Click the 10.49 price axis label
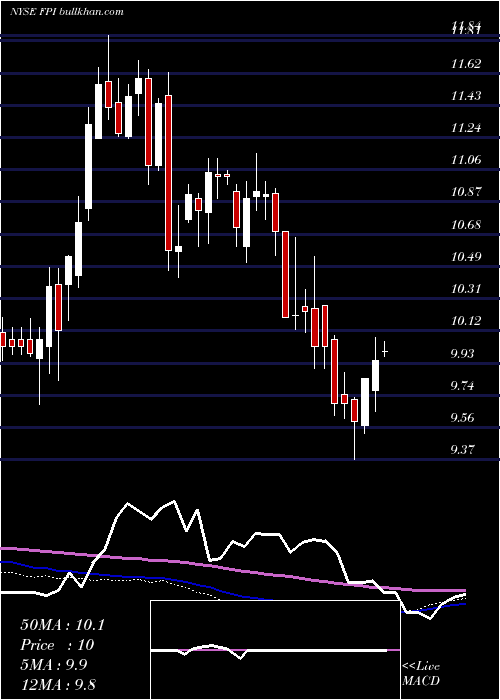 466,257
